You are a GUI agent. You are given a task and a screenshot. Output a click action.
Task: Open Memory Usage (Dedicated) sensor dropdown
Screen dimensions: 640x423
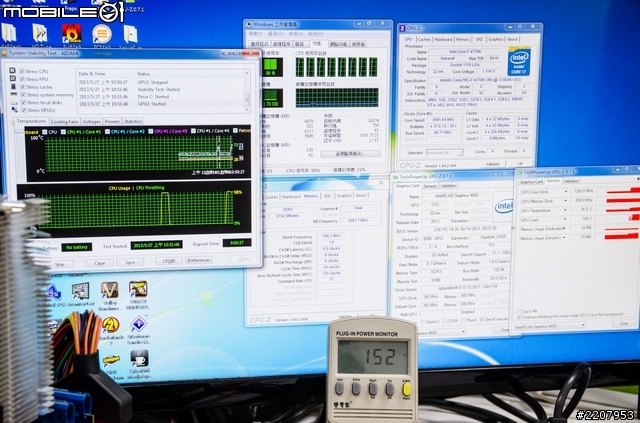(566, 229)
